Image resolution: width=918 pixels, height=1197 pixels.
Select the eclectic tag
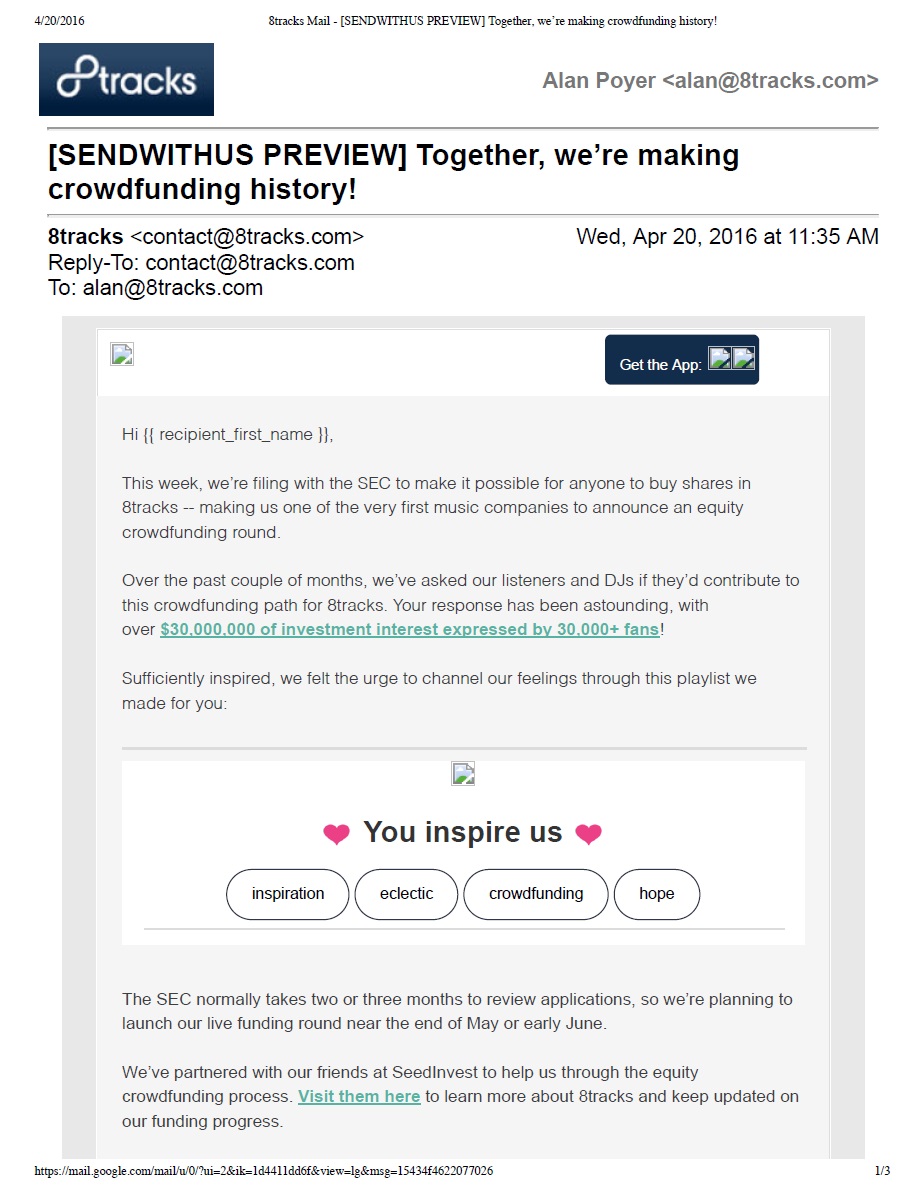point(406,894)
